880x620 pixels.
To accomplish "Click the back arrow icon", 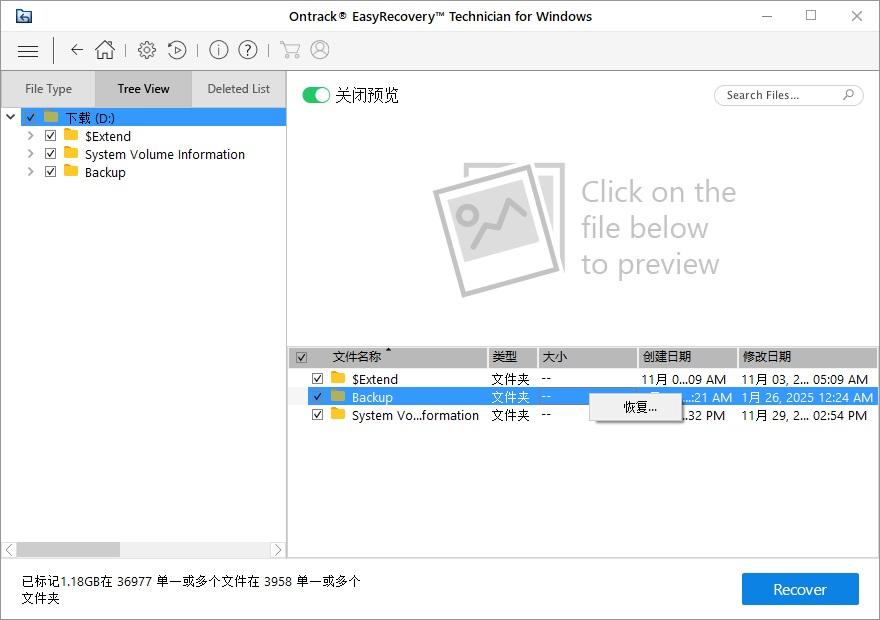I will coord(76,50).
